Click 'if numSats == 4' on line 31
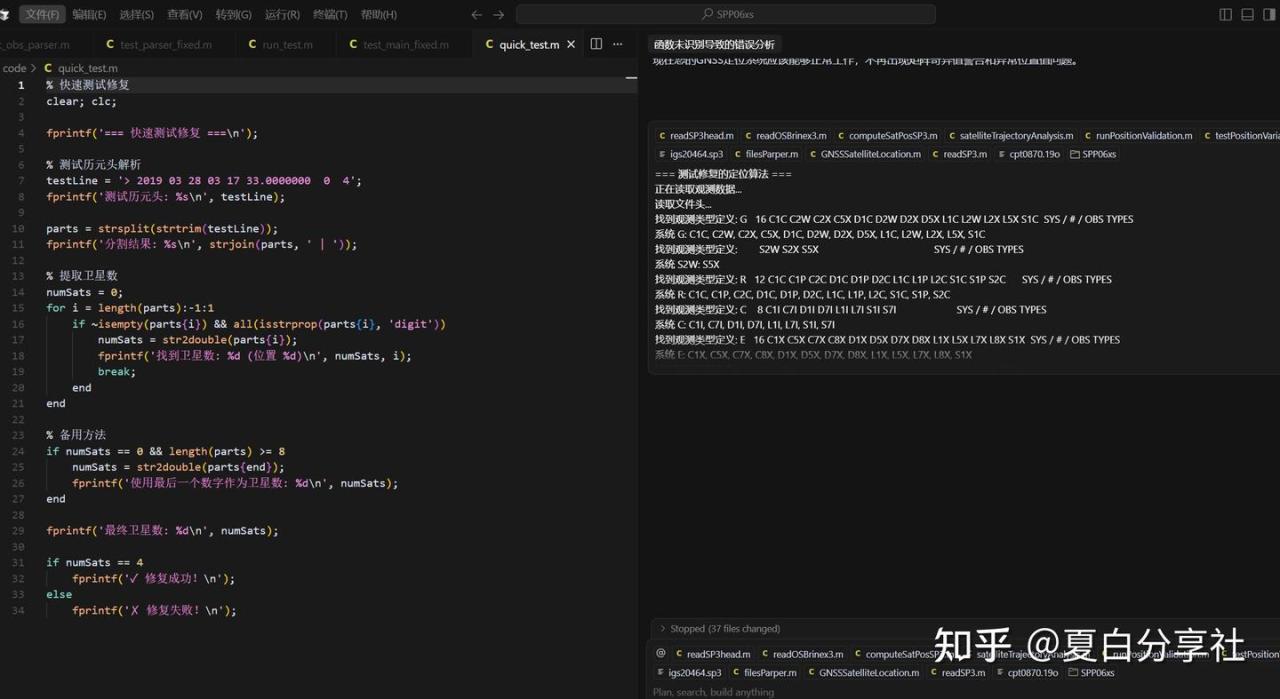This screenshot has height=699, width=1280. (x=94, y=562)
